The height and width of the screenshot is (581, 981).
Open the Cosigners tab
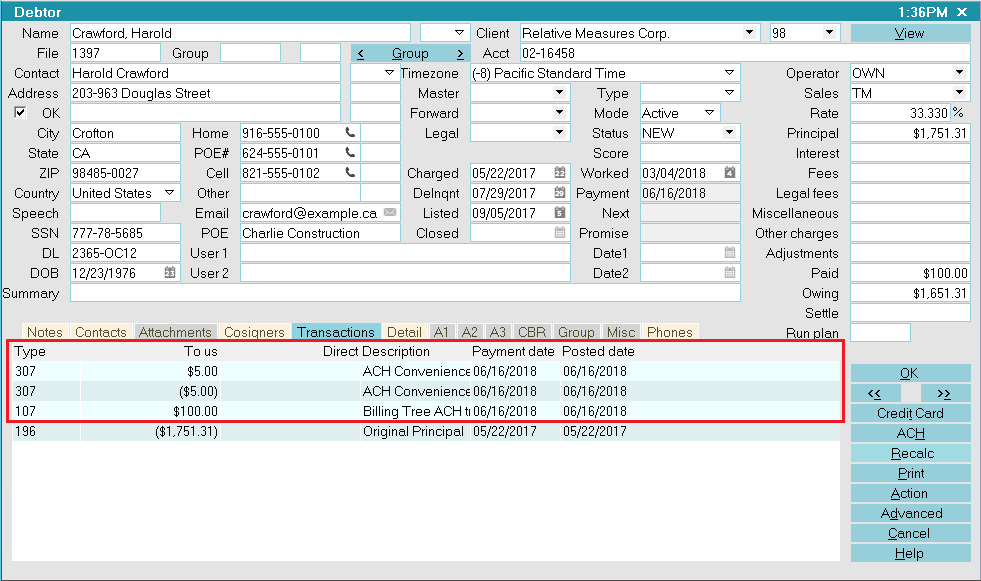pos(254,332)
